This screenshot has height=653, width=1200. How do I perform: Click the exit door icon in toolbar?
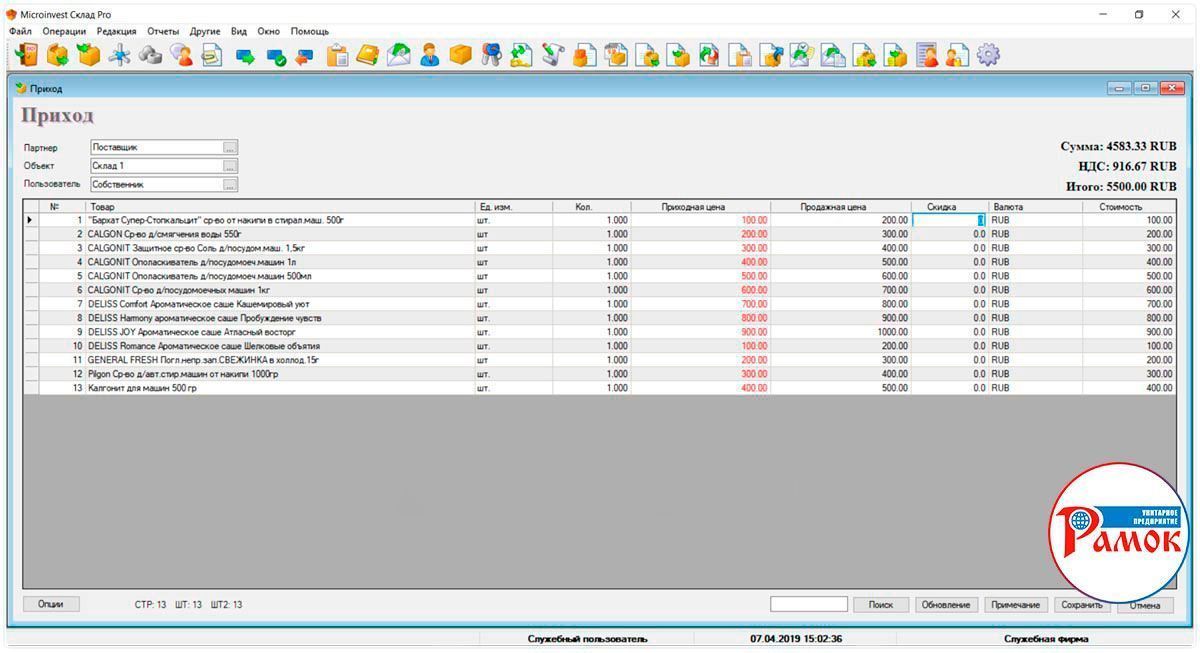pos(26,55)
